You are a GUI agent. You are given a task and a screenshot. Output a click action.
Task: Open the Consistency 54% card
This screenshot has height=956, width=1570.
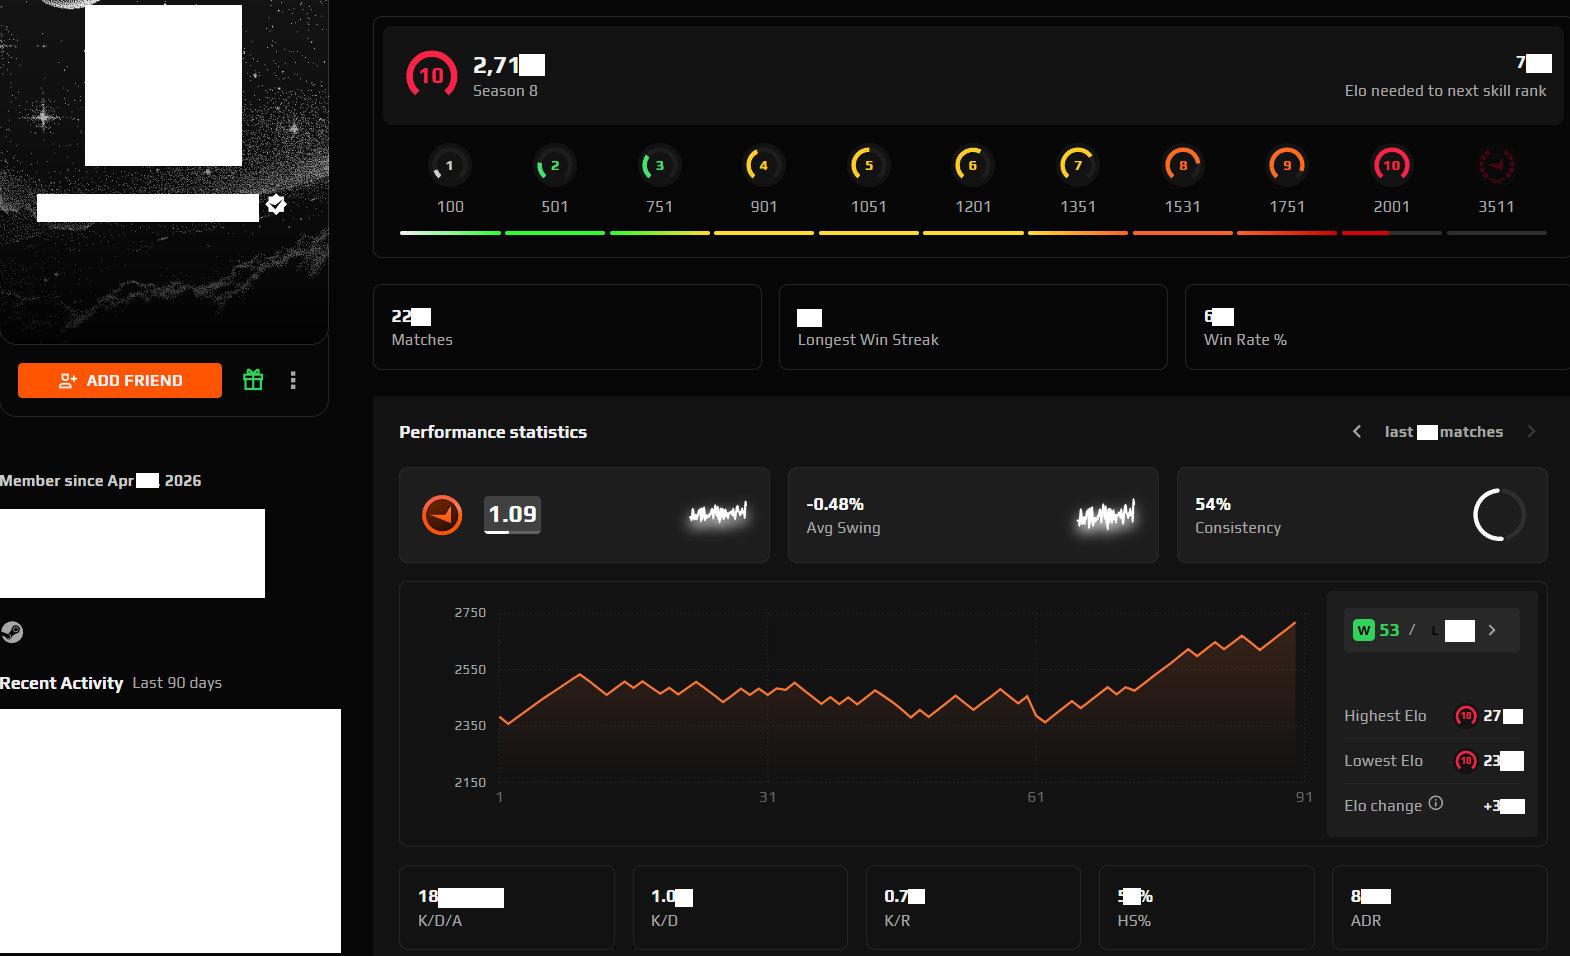point(1362,515)
